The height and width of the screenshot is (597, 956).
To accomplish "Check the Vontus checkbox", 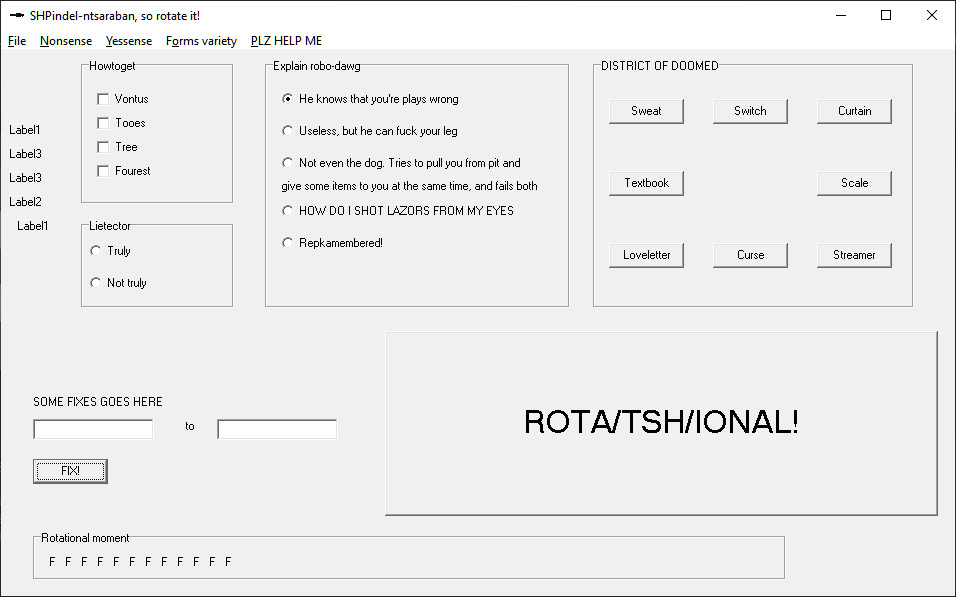I will coord(102,99).
